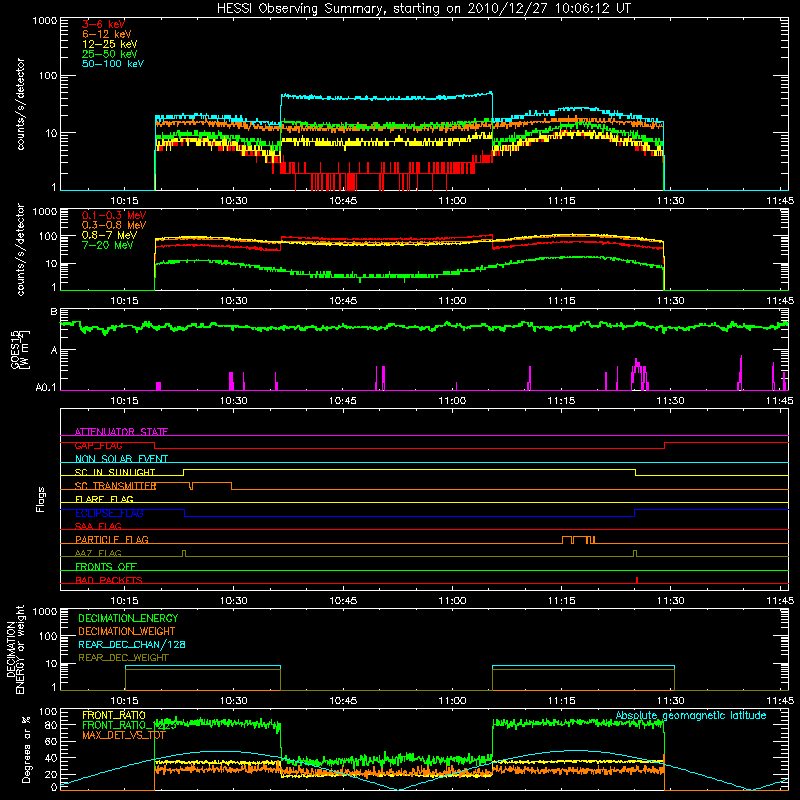
Task: Click the 11:00 tick label under Flags panel
Action: 452,601
